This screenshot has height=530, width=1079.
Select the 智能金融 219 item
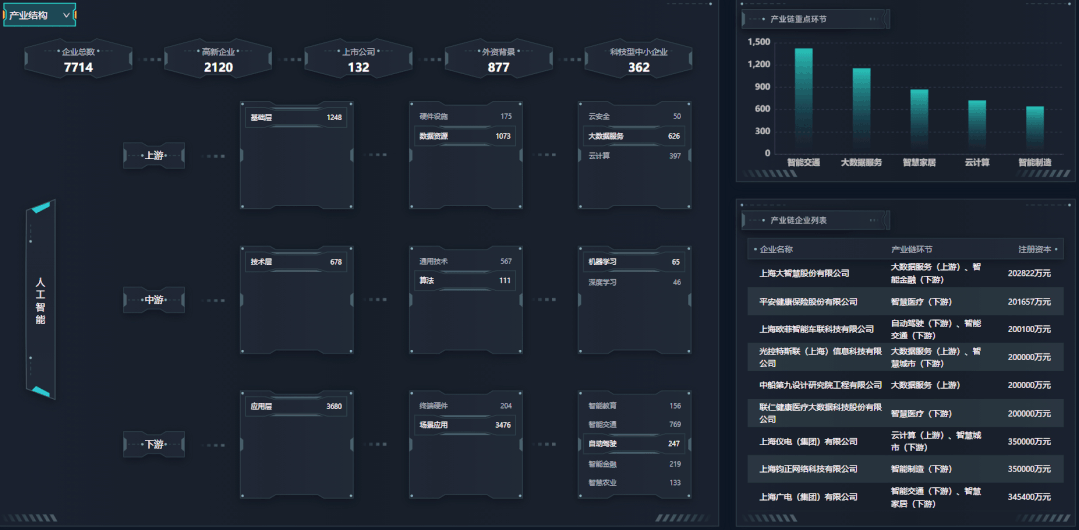[x=634, y=465]
